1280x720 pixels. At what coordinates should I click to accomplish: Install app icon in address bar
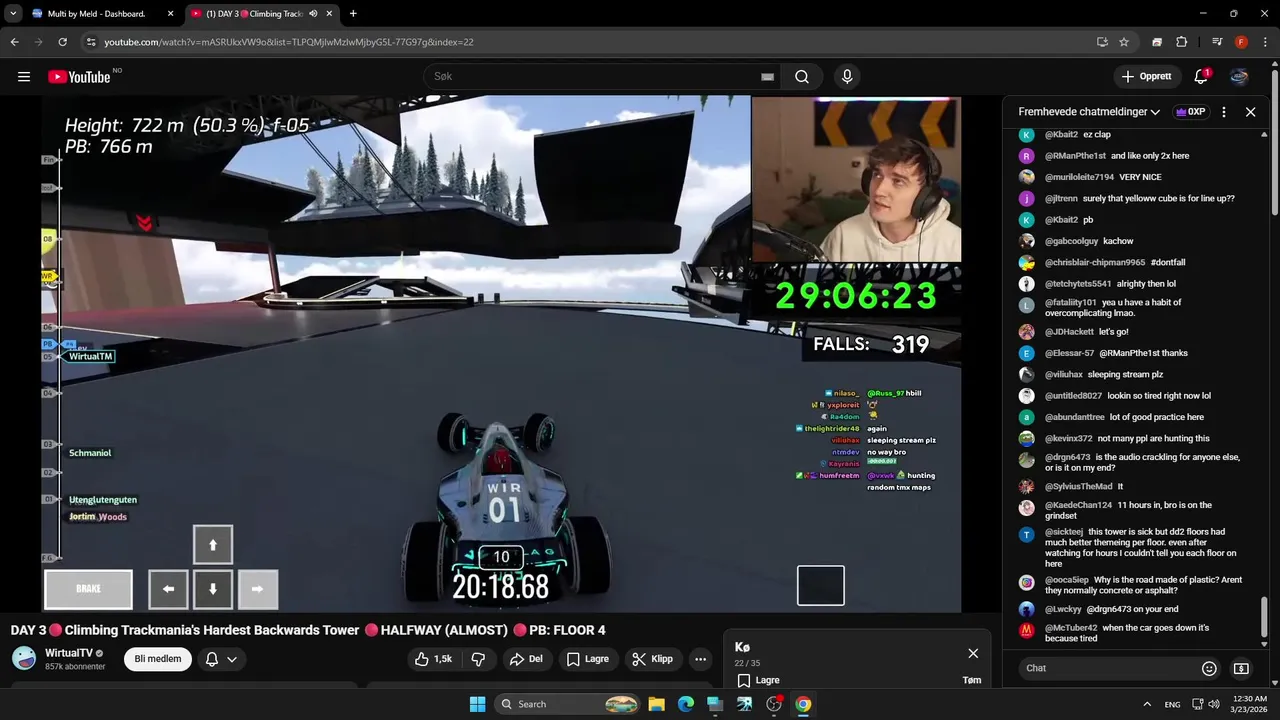(1102, 42)
